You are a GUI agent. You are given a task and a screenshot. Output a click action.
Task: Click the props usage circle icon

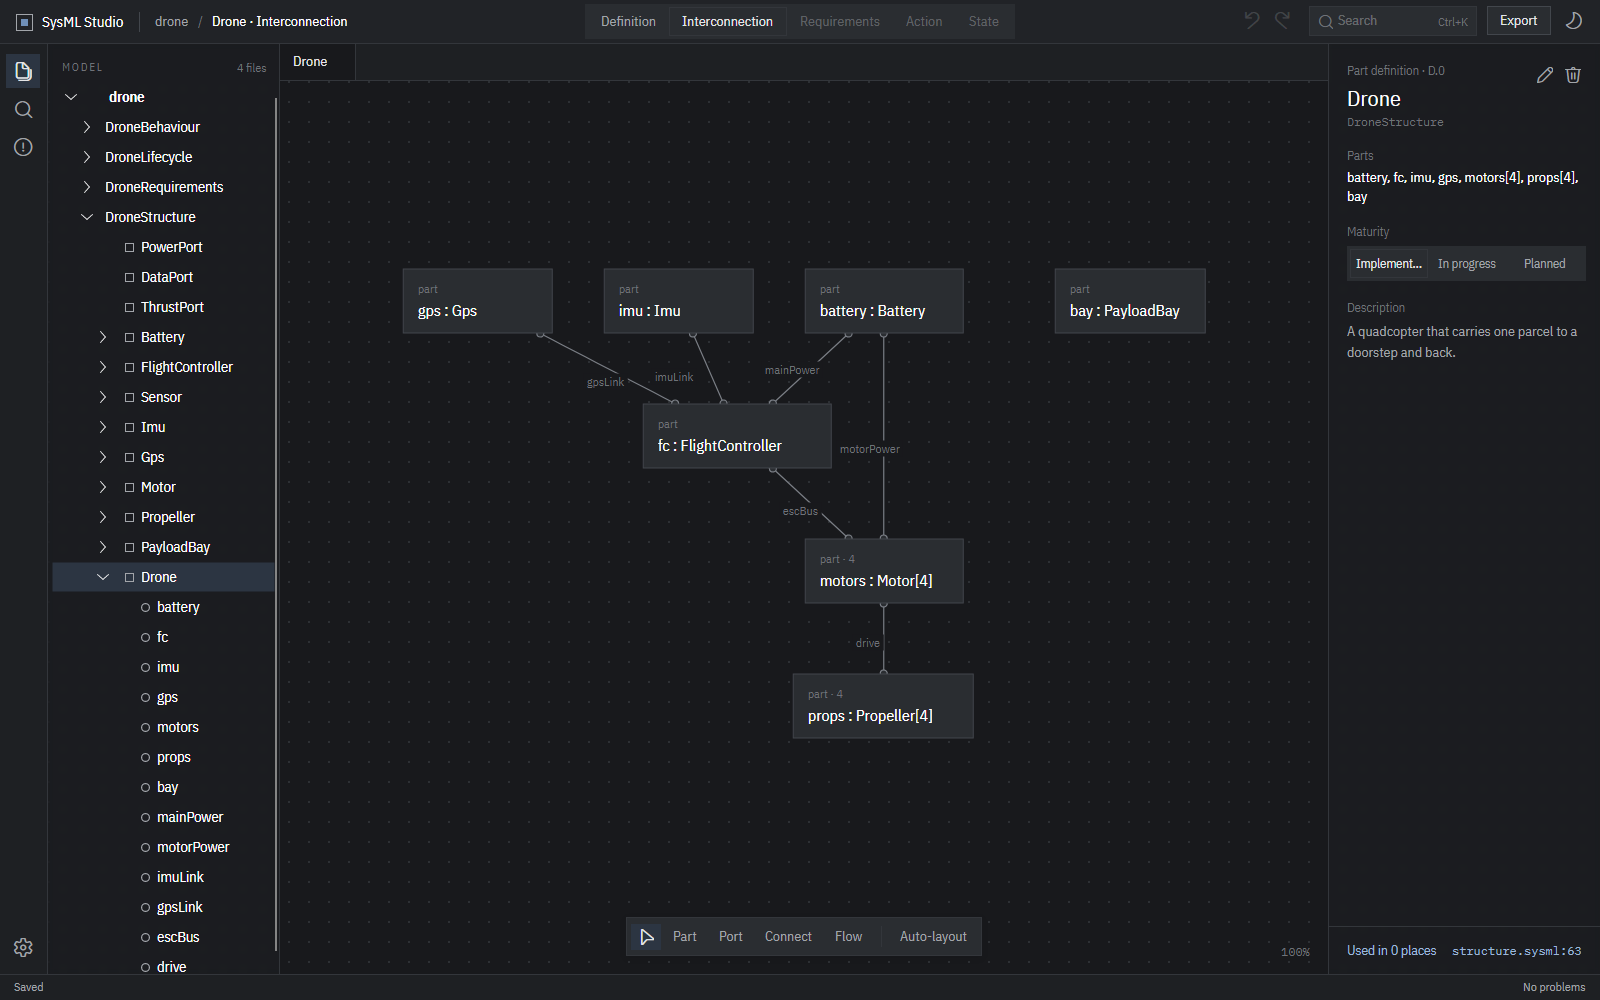[146, 757]
